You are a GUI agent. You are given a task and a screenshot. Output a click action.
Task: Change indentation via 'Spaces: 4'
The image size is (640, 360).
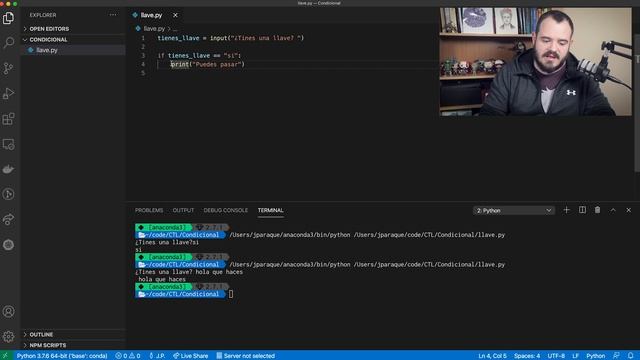(x=527, y=356)
